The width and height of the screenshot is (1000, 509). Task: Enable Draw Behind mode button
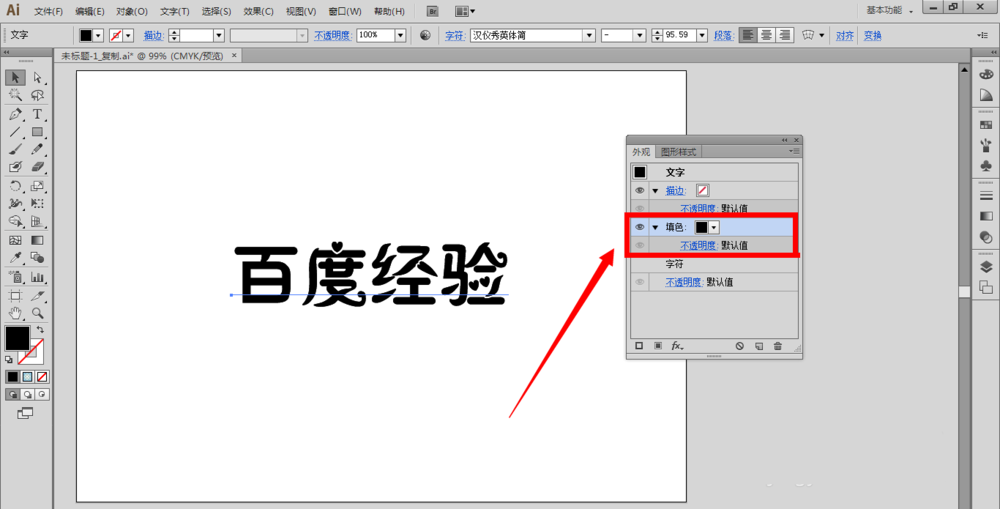[x=27, y=395]
